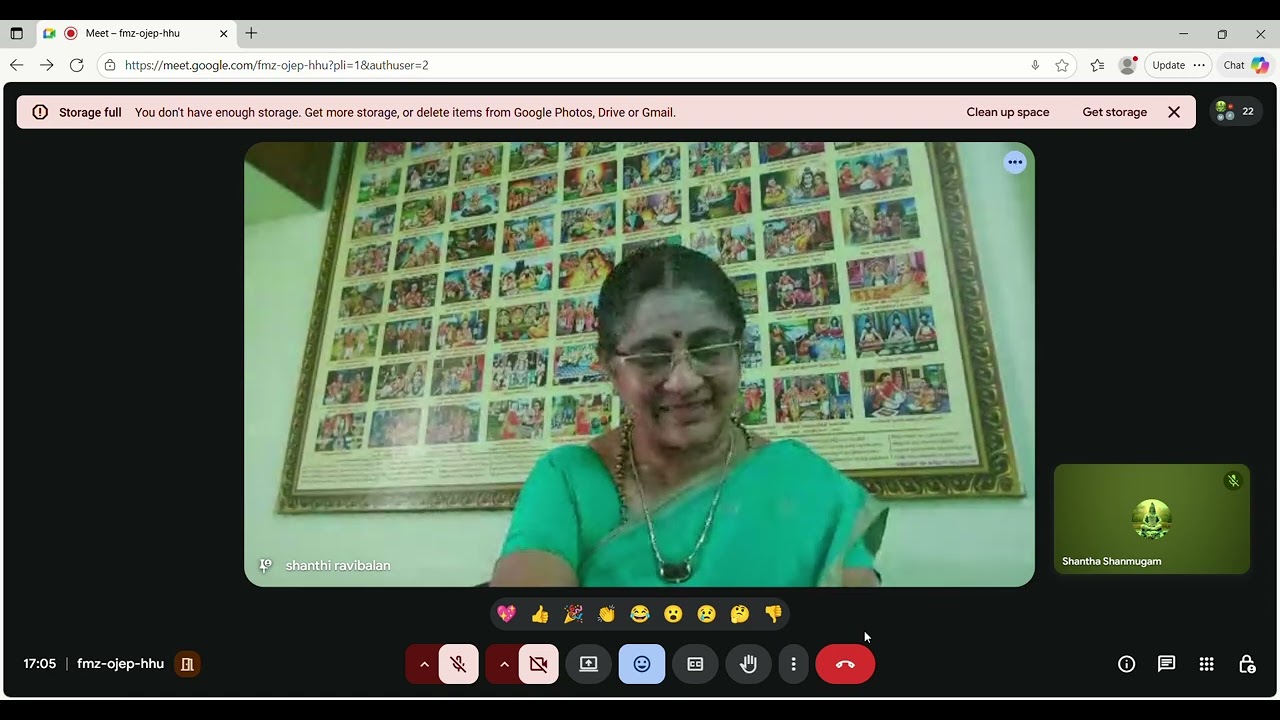Screen dimensions: 1280x720
Task: Start presenting your screen
Action: click(589, 664)
